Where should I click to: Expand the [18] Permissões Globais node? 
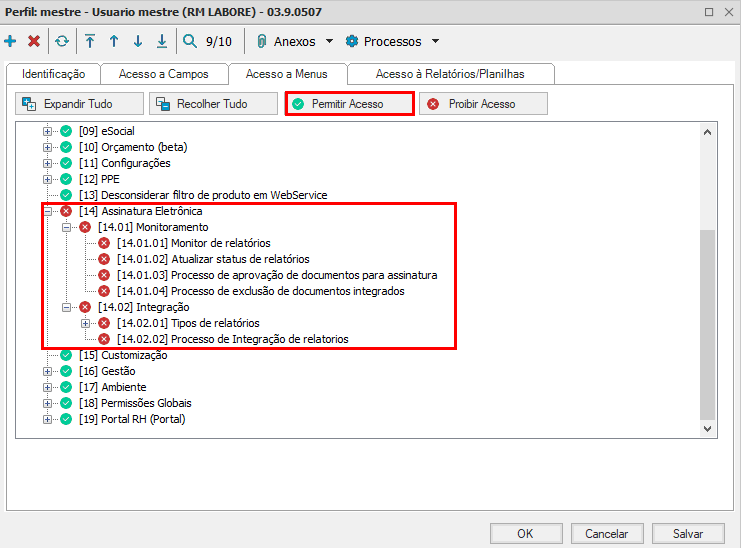(x=47, y=403)
